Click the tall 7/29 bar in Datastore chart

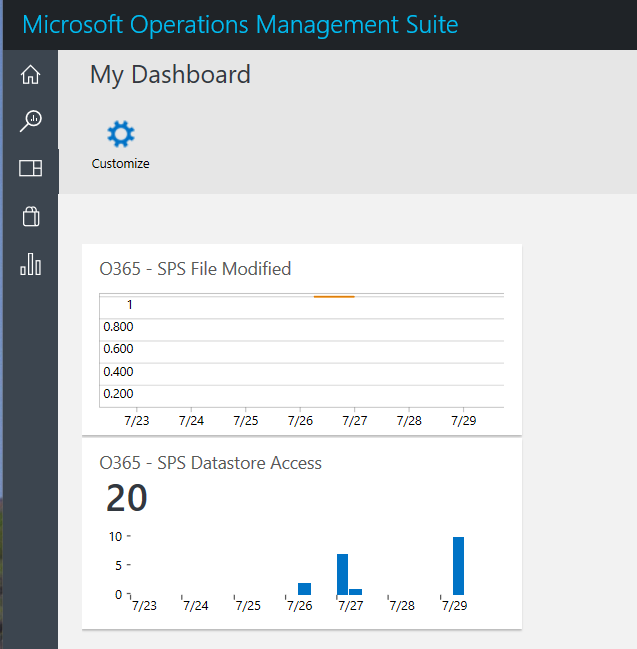458,566
